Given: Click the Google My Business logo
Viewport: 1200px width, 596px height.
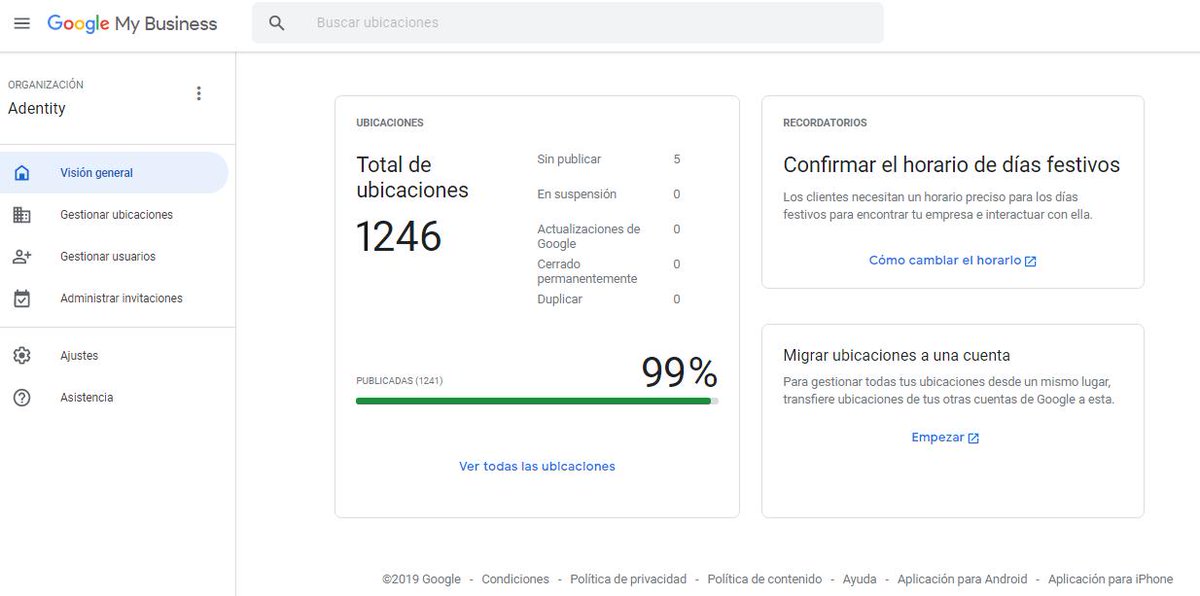Looking at the screenshot, I should pyautogui.click(x=132, y=24).
